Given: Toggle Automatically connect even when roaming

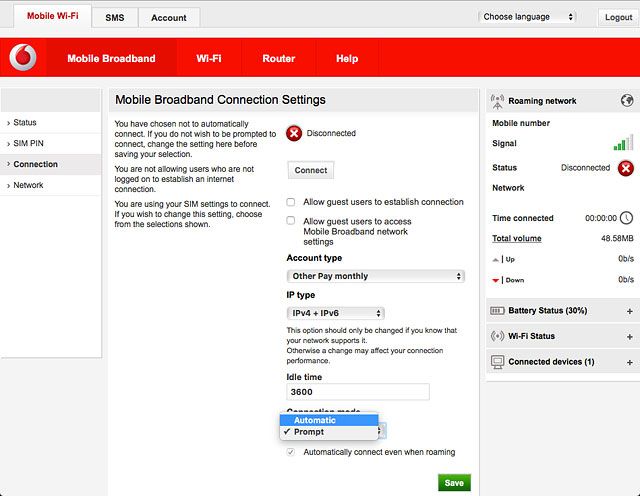Looking at the screenshot, I should coord(291,452).
